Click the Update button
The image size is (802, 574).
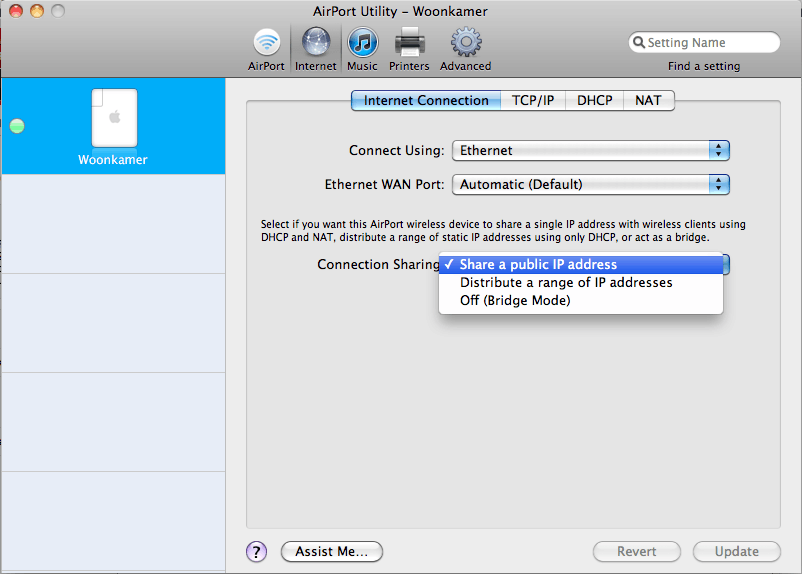(737, 551)
